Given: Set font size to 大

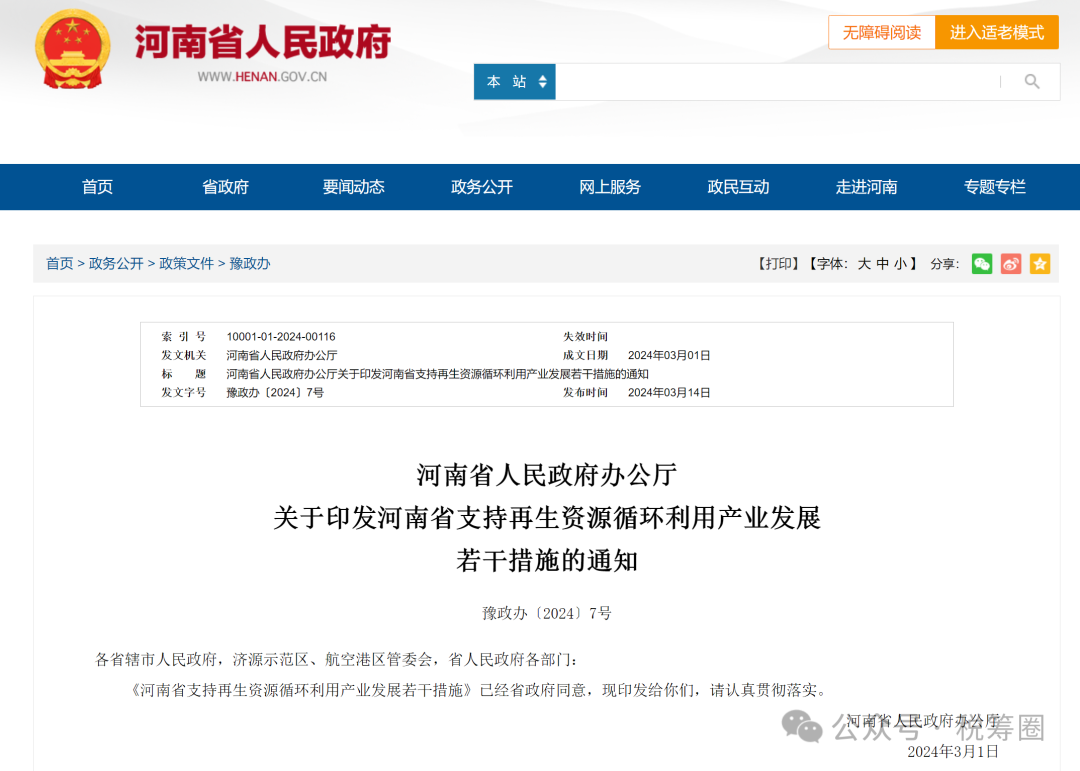Looking at the screenshot, I should click(864, 264).
